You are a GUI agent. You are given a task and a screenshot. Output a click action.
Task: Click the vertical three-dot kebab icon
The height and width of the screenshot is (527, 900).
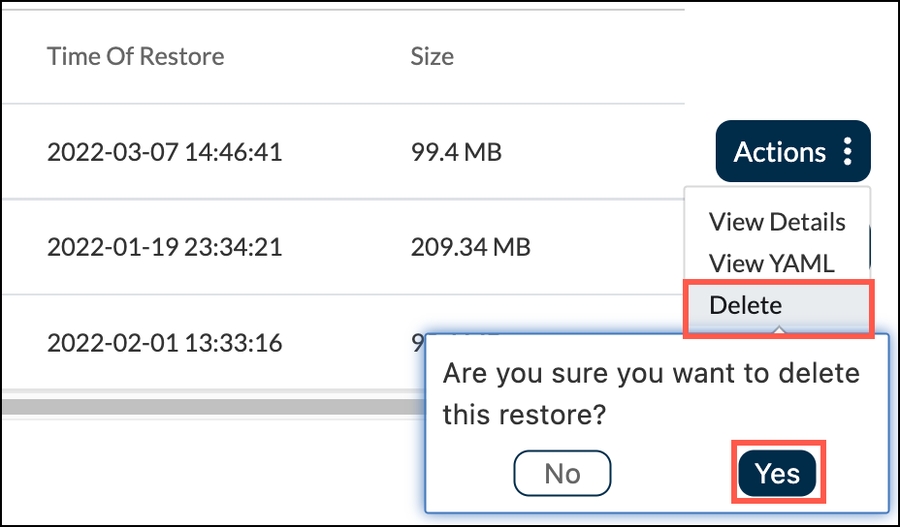[848, 152]
